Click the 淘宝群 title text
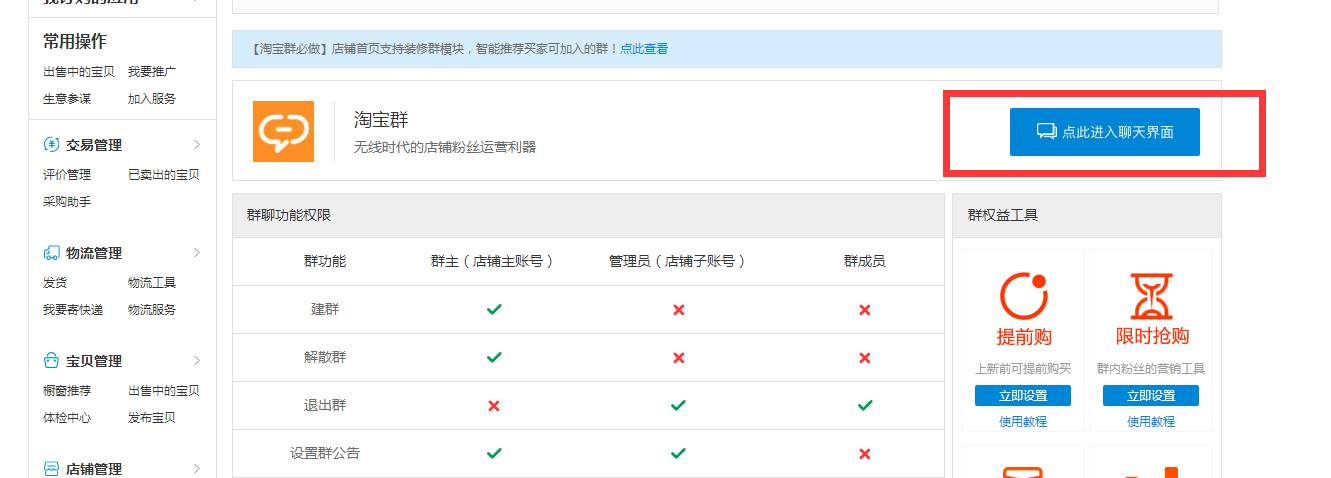 click(x=382, y=119)
